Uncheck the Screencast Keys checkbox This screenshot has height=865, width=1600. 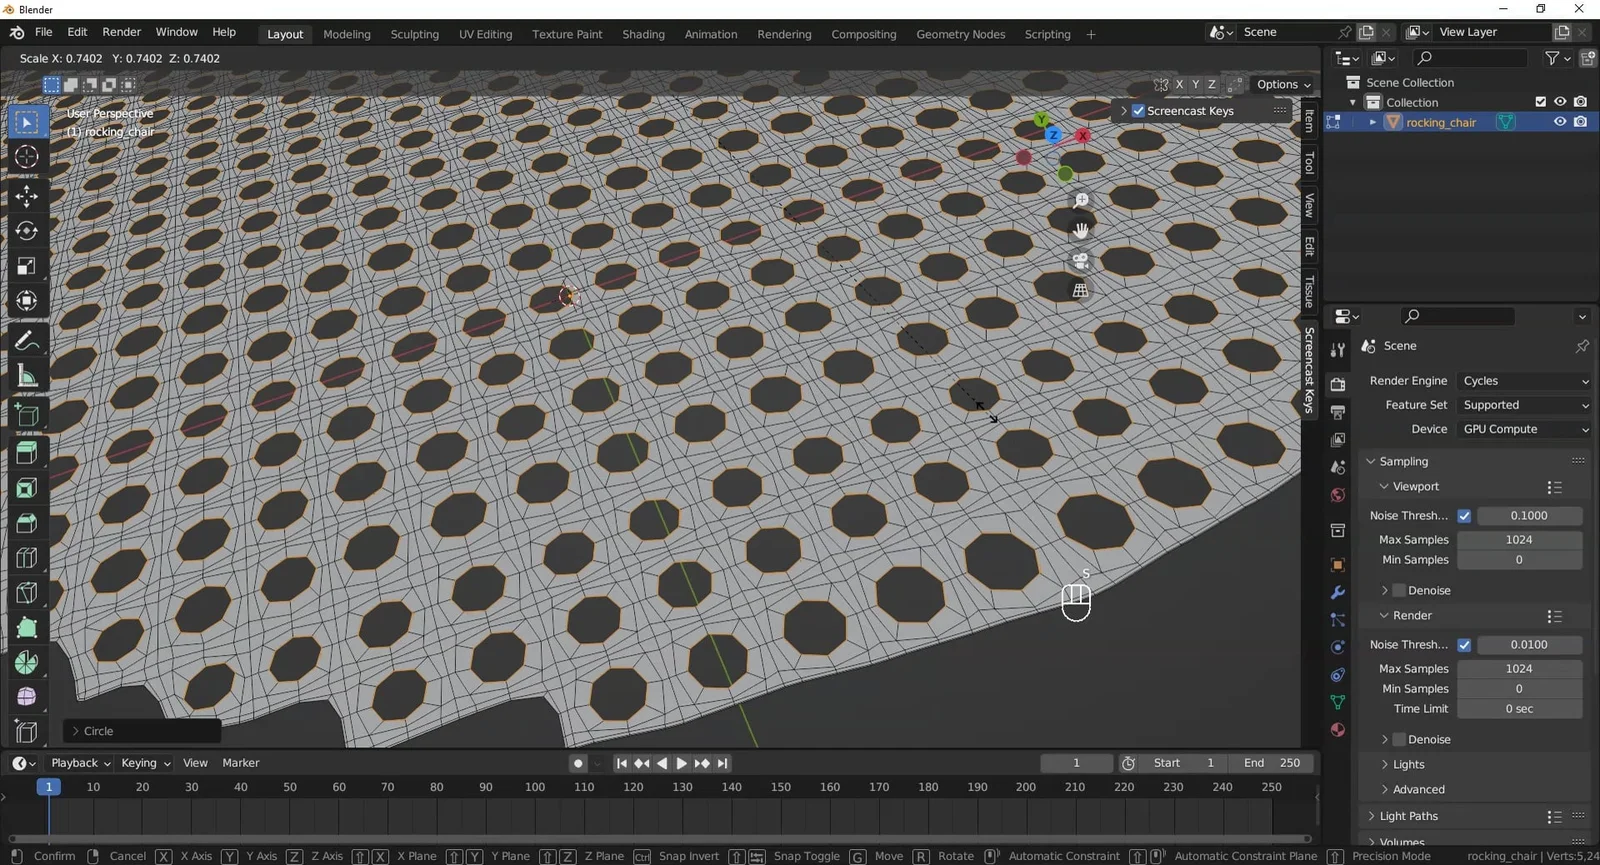(1138, 111)
